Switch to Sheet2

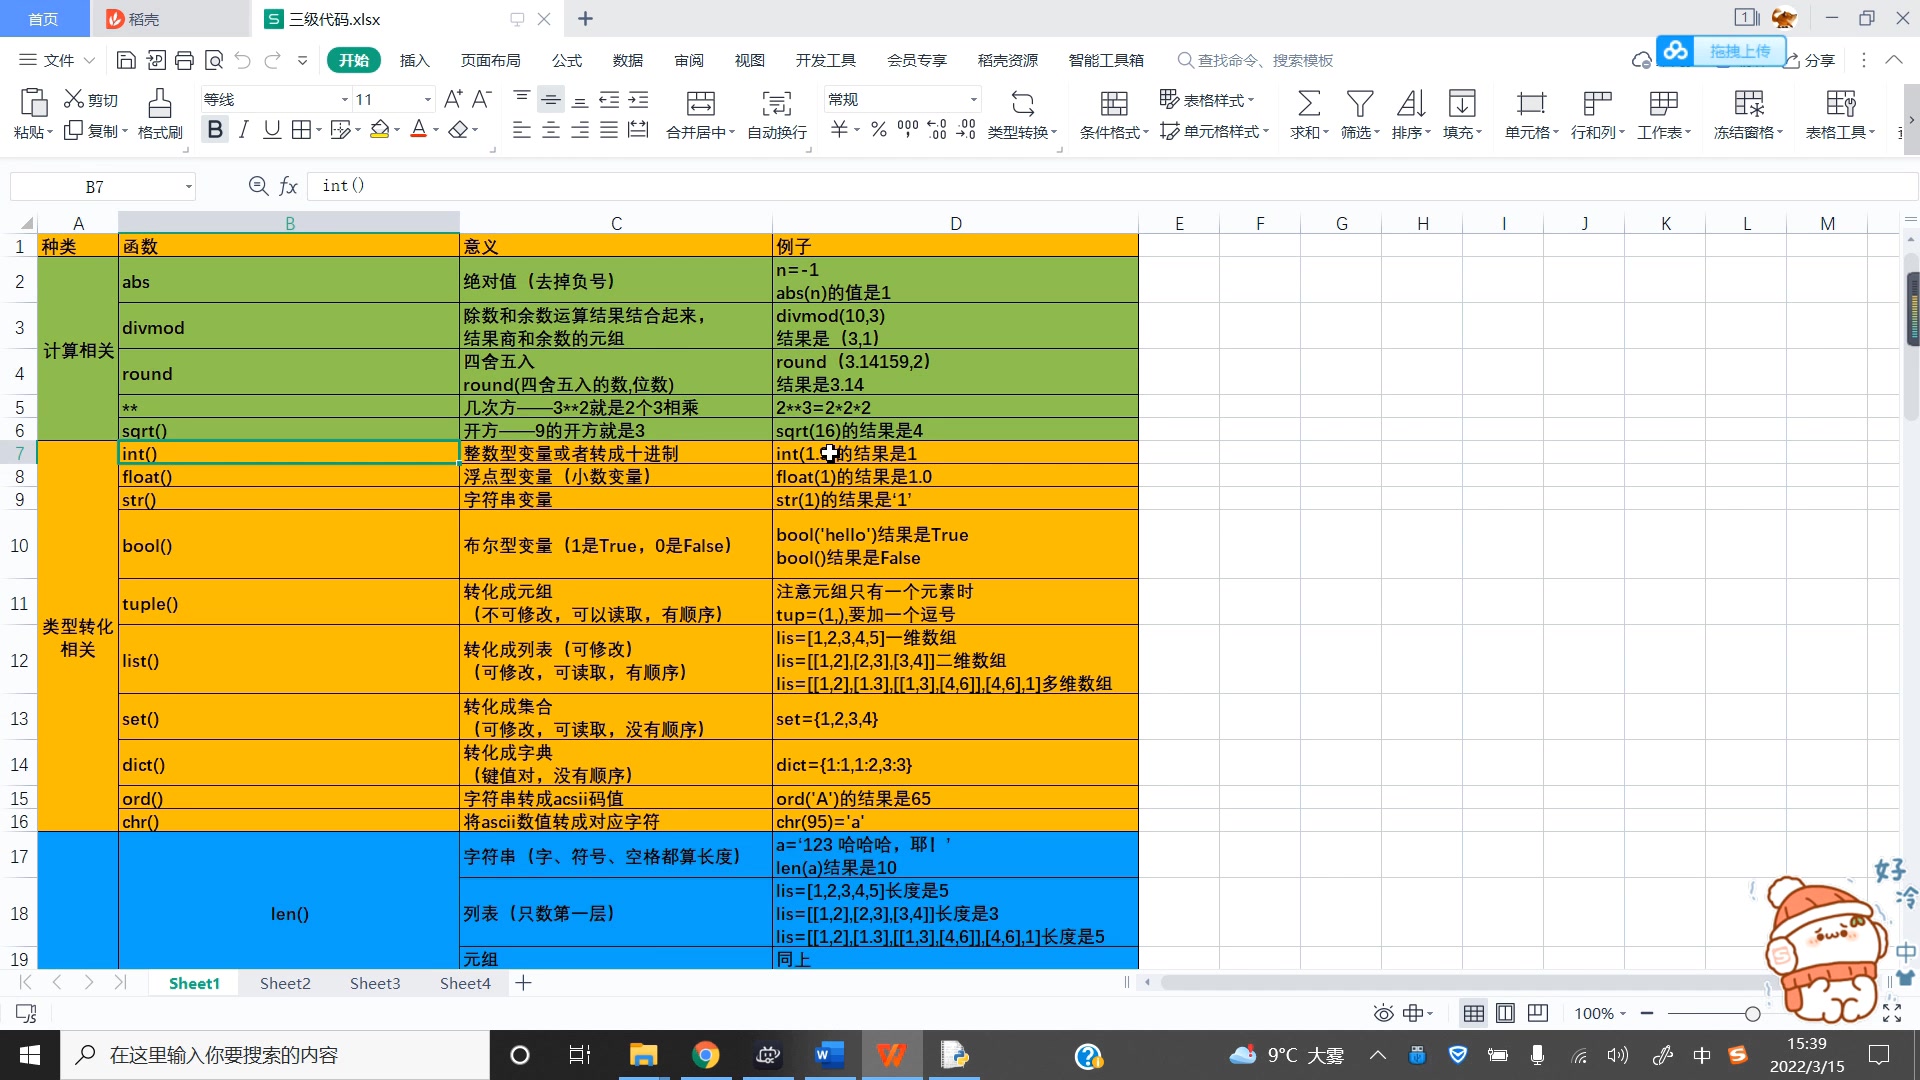click(285, 983)
